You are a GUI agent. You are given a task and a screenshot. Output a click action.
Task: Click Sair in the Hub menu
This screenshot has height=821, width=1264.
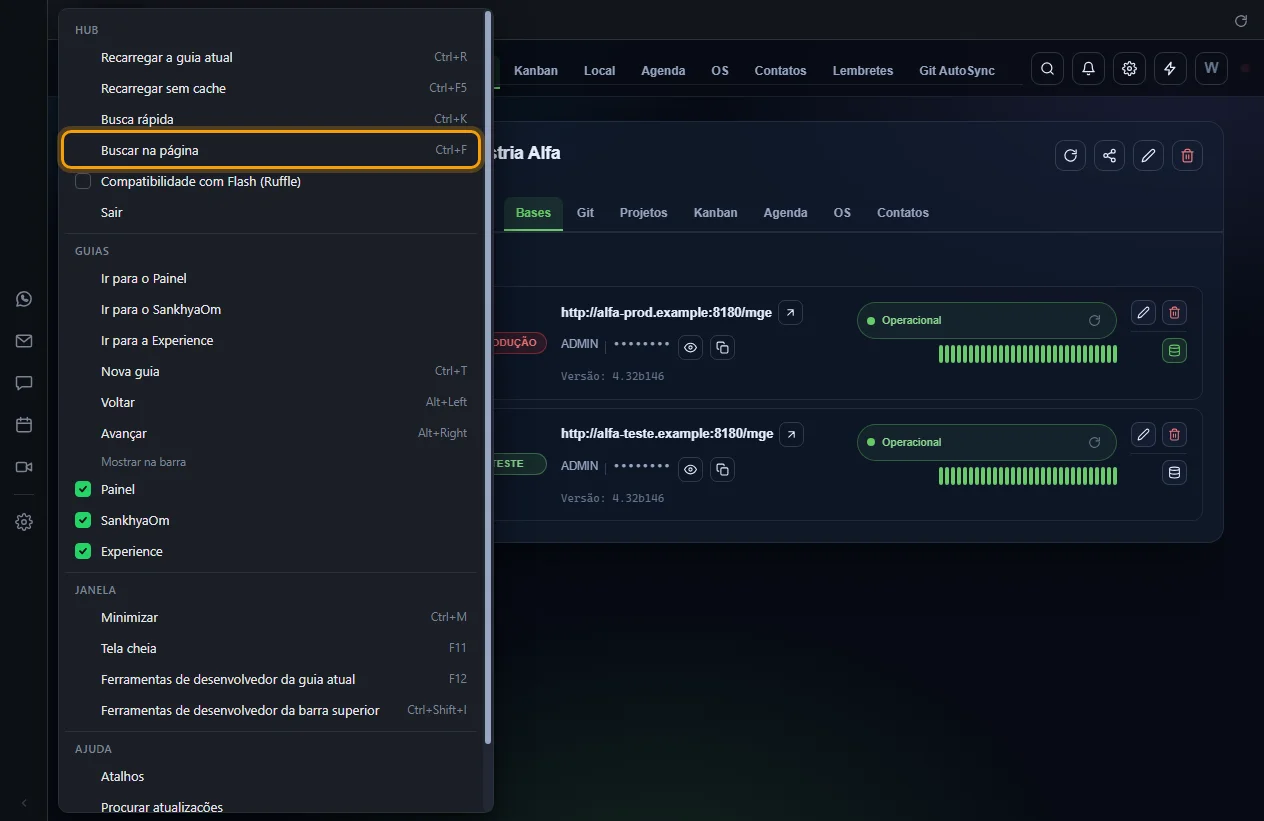click(271, 212)
